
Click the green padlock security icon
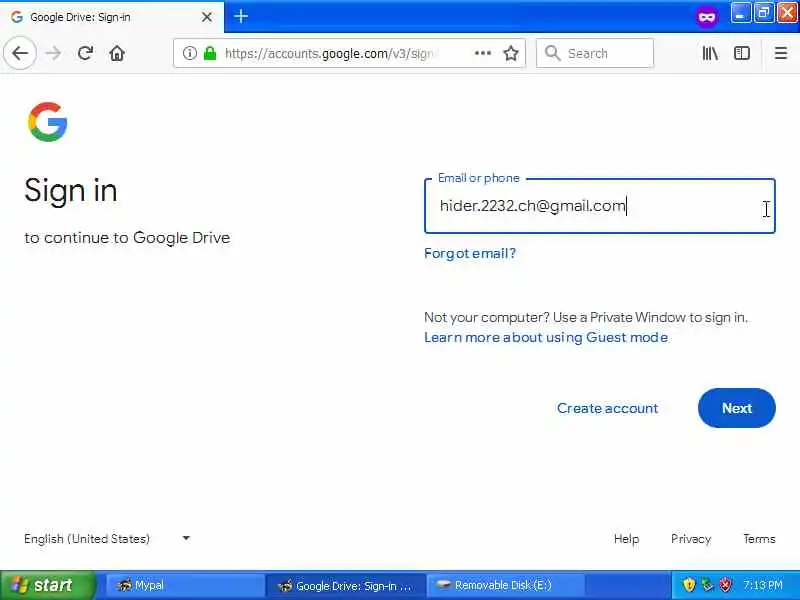click(210, 53)
